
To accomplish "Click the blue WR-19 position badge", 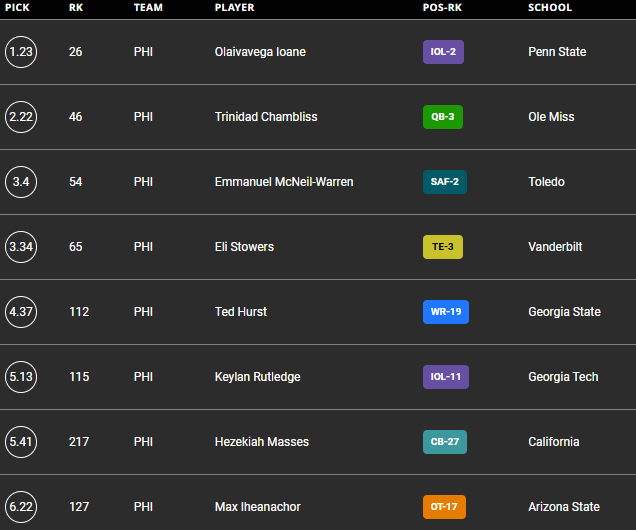I will coord(445,312).
